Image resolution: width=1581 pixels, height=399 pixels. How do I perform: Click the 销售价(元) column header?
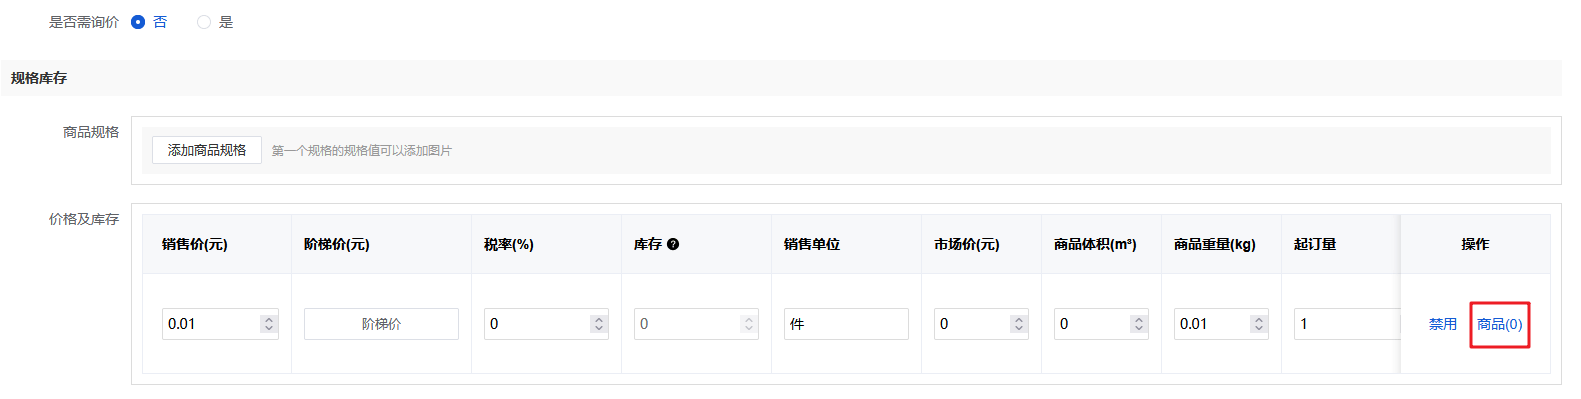click(195, 244)
